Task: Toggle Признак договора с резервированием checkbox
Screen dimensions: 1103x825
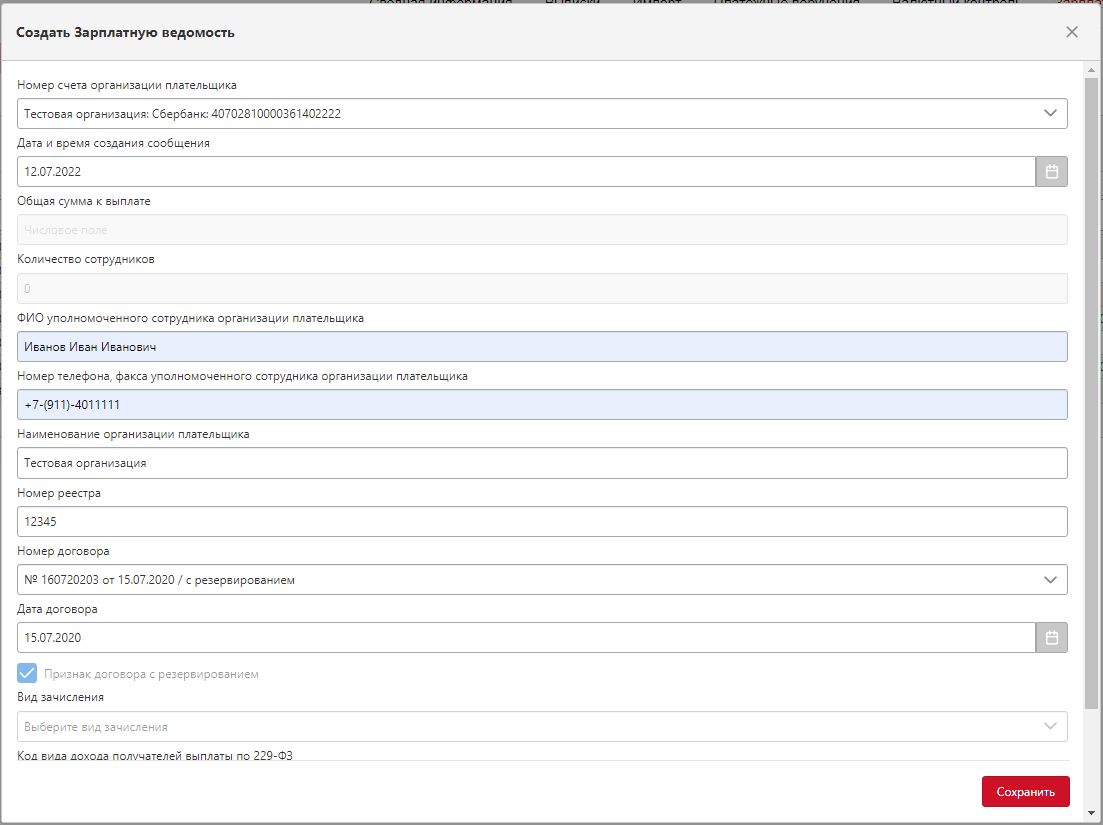Action: (27, 674)
